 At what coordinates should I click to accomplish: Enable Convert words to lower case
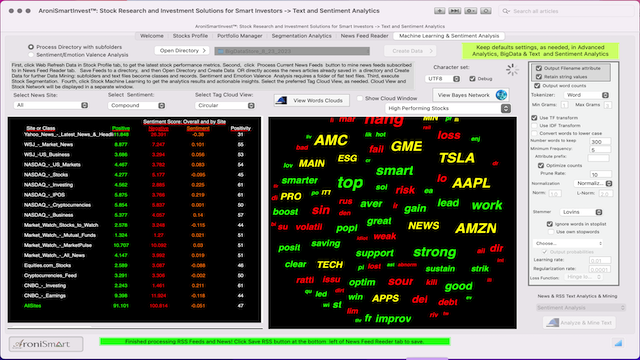534,133
